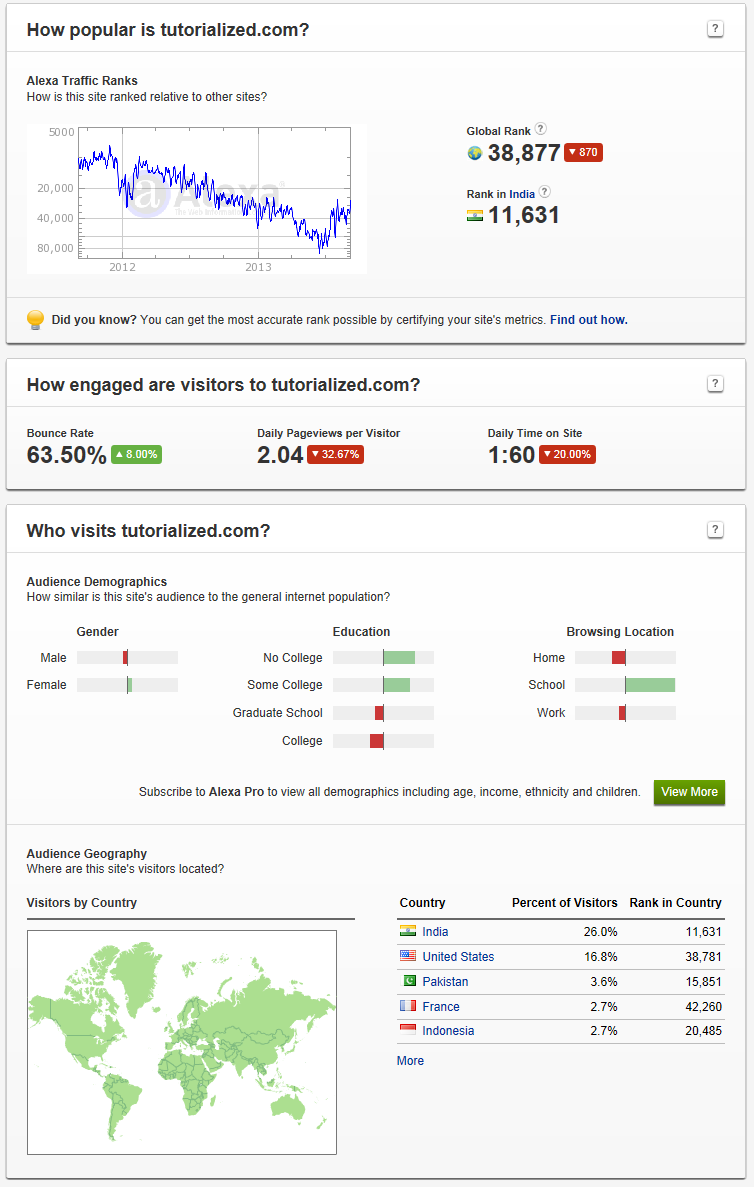This screenshot has width=754, height=1187.
Task: Click question mark next to Global Rank
Action: tap(541, 129)
